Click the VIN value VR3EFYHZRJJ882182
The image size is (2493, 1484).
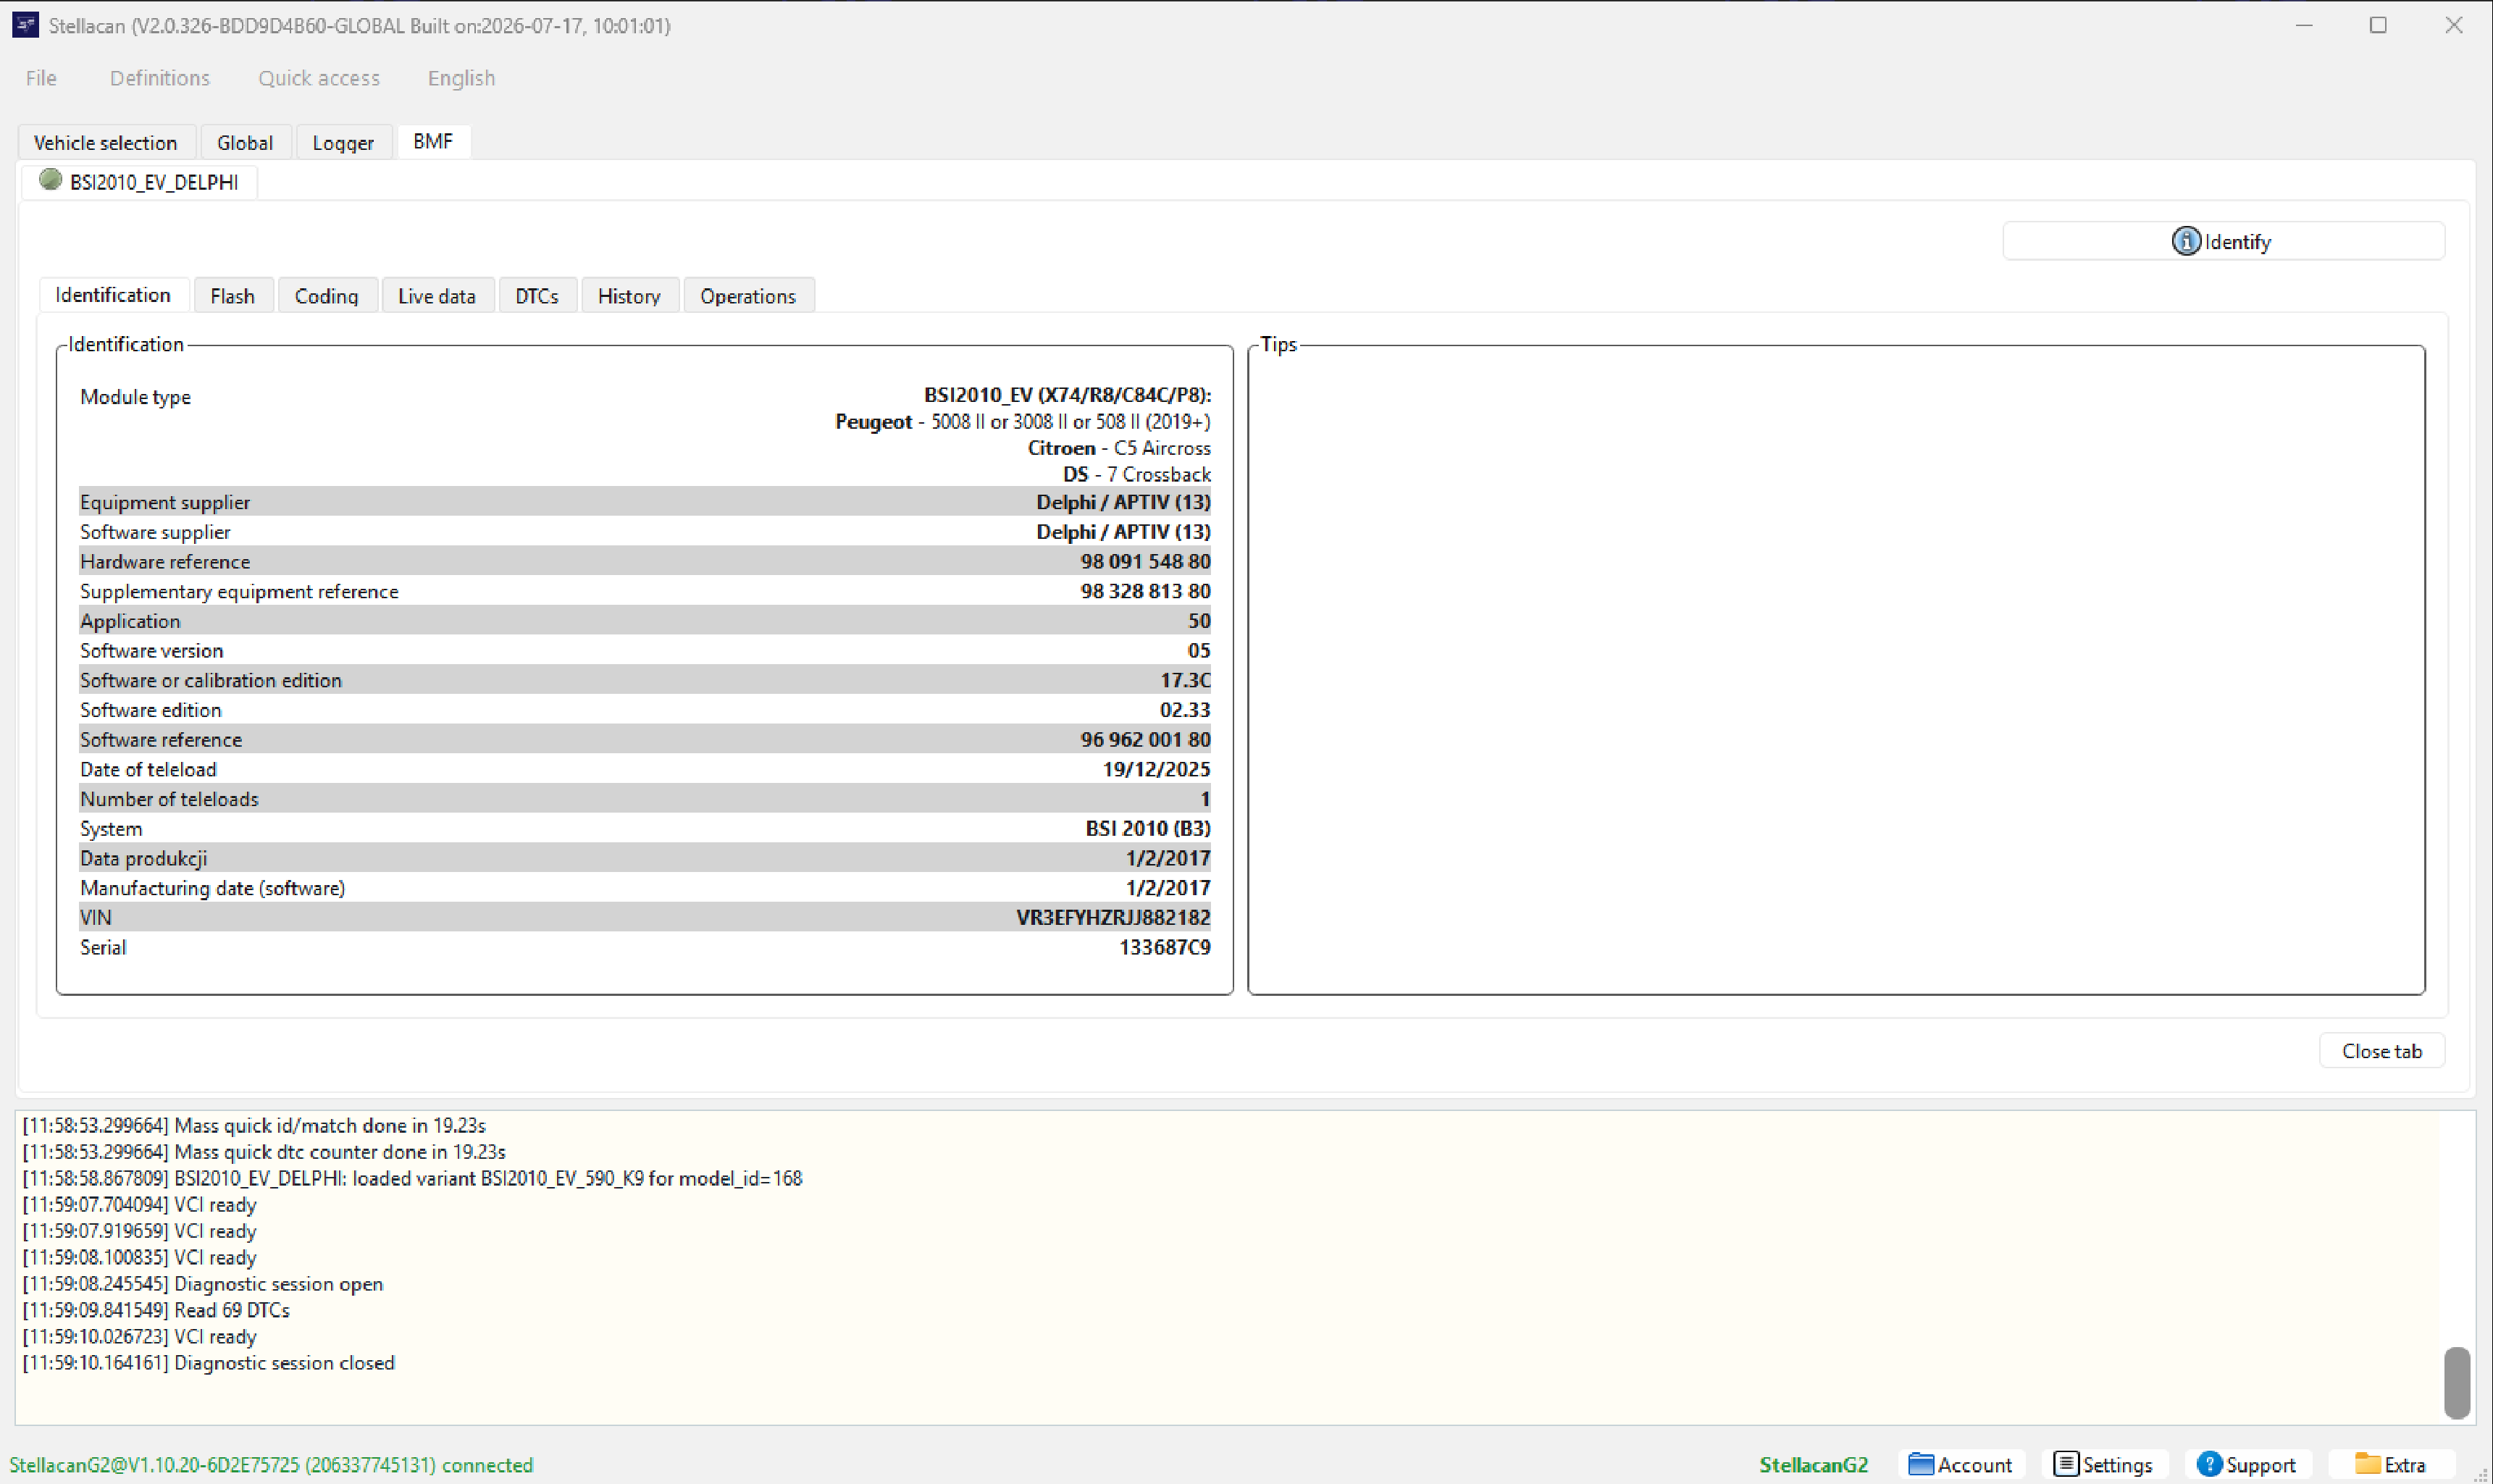tap(1113, 917)
